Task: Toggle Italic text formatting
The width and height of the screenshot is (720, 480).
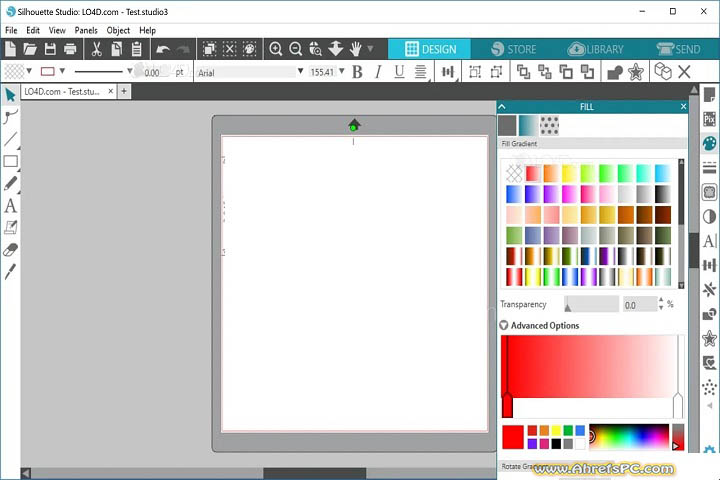Action: tap(378, 72)
